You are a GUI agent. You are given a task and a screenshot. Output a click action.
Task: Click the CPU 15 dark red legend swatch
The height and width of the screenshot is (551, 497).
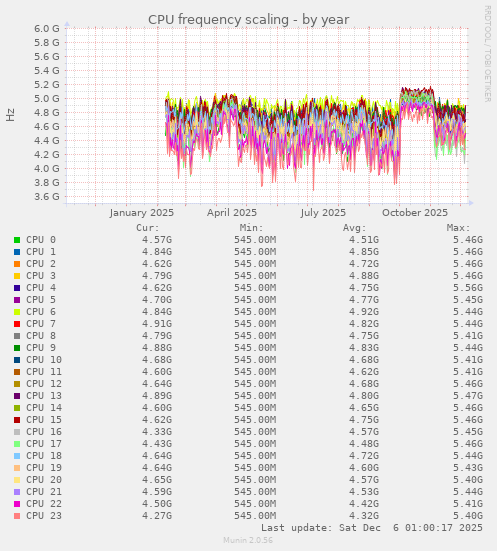point(17,420)
